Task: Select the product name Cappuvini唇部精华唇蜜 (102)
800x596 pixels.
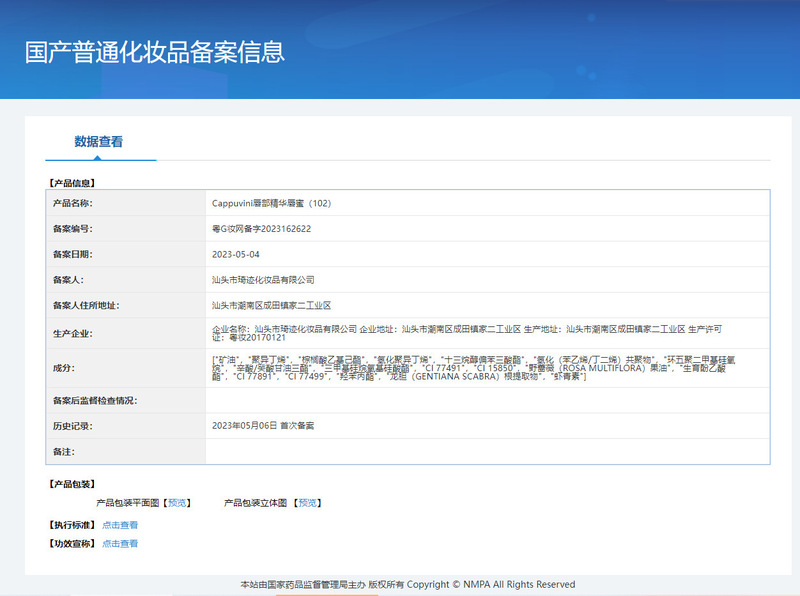Action: [271, 203]
